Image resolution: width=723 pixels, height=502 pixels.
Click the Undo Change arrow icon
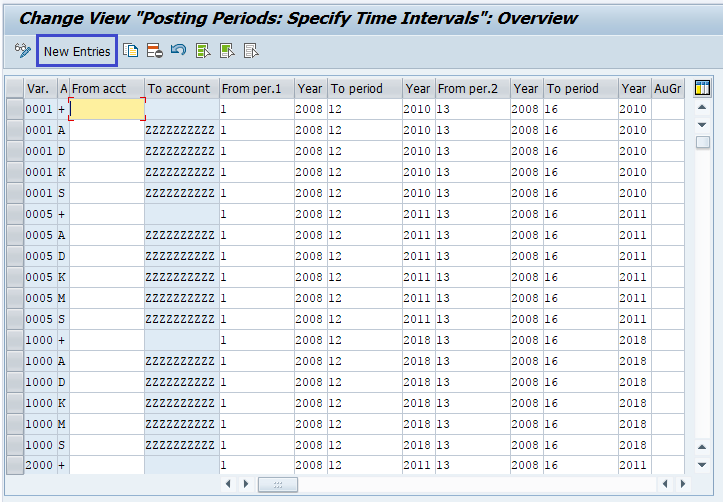point(179,51)
